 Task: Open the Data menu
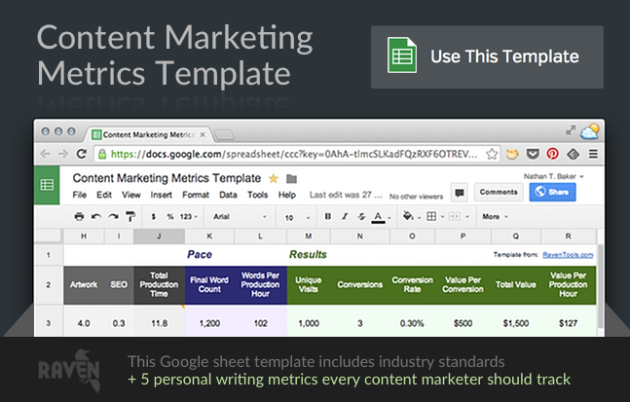pyautogui.click(x=228, y=195)
